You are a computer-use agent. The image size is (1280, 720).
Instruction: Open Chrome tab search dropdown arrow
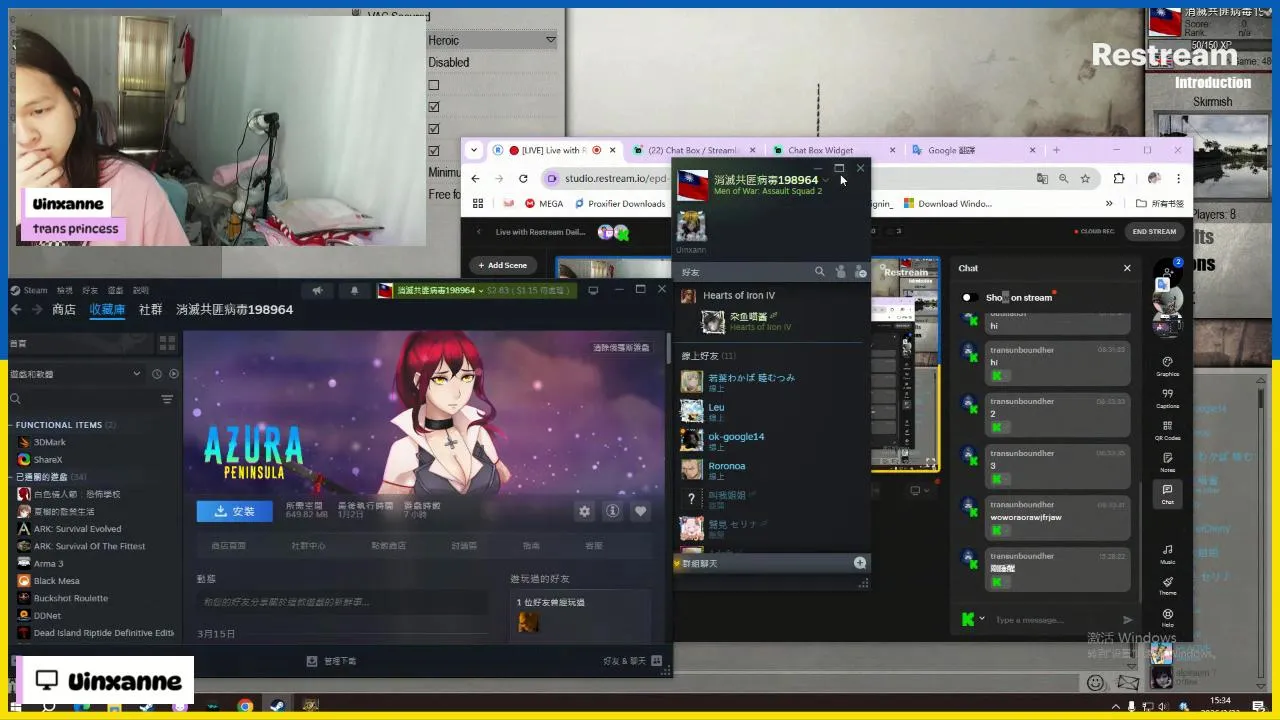[x=474, y=150]
